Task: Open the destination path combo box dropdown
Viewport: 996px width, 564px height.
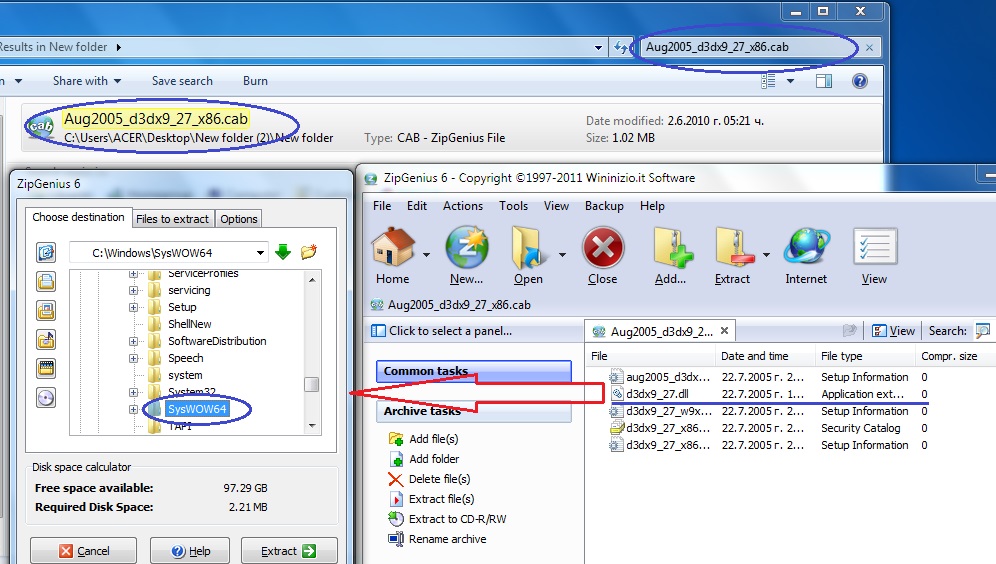Action: (260, 253)
